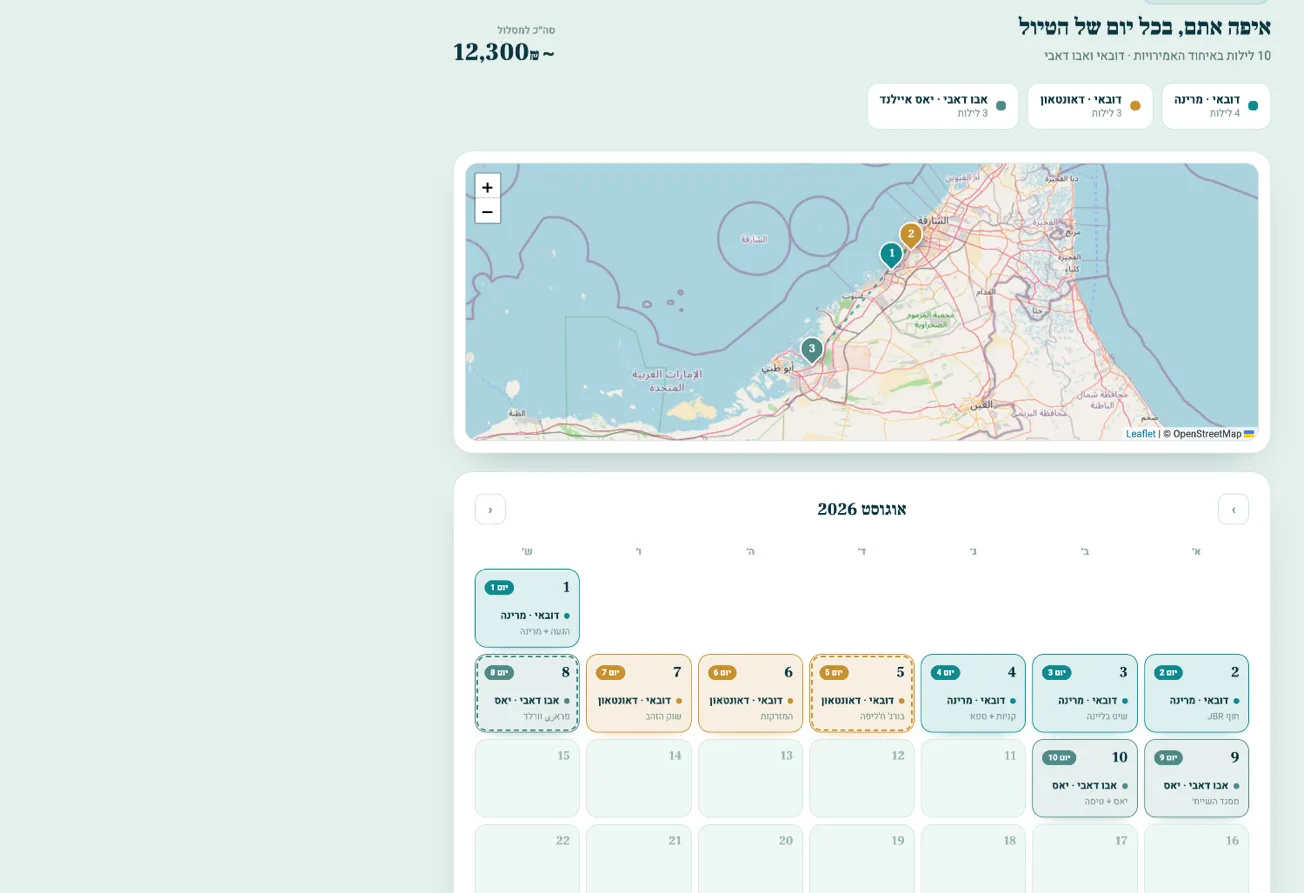The height and width of the screenshot is (893, 1304).
Task: Select the דובאי · מרינה 4 nights legend chip
Action: (1216, 106)
